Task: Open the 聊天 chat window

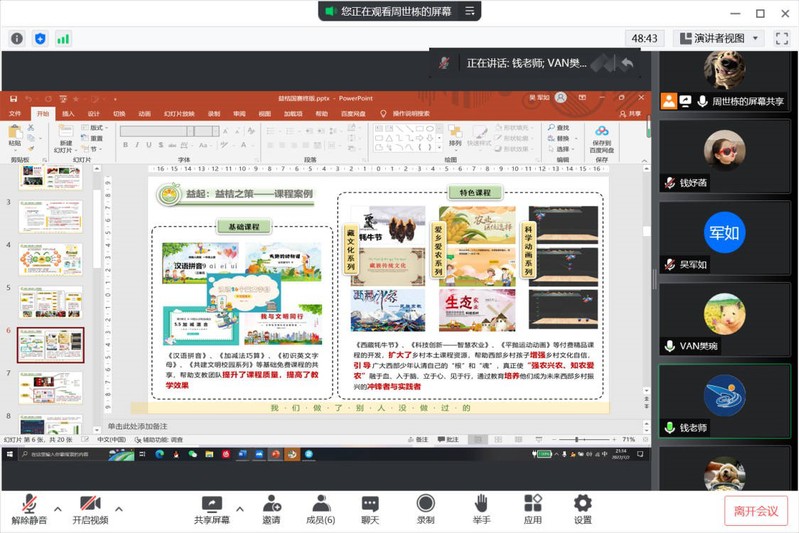Action: tap(370, 509)
